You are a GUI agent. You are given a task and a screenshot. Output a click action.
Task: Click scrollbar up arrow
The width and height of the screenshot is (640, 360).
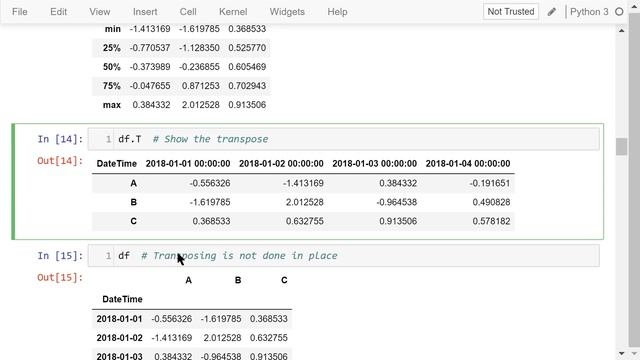621,31
